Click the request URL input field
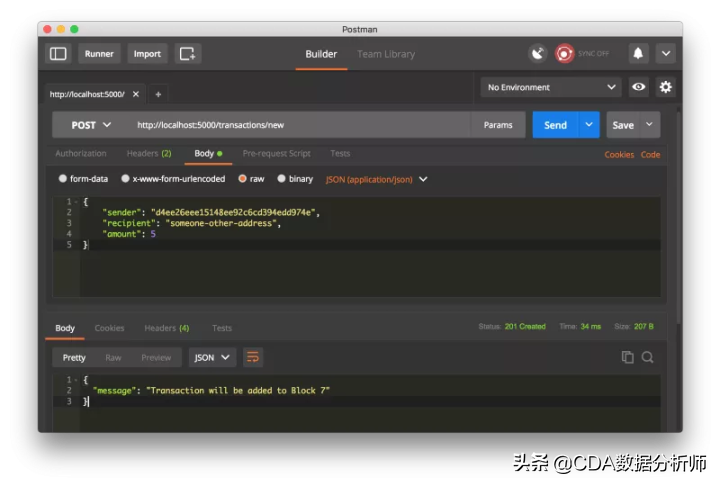 [x=298, y=124]
